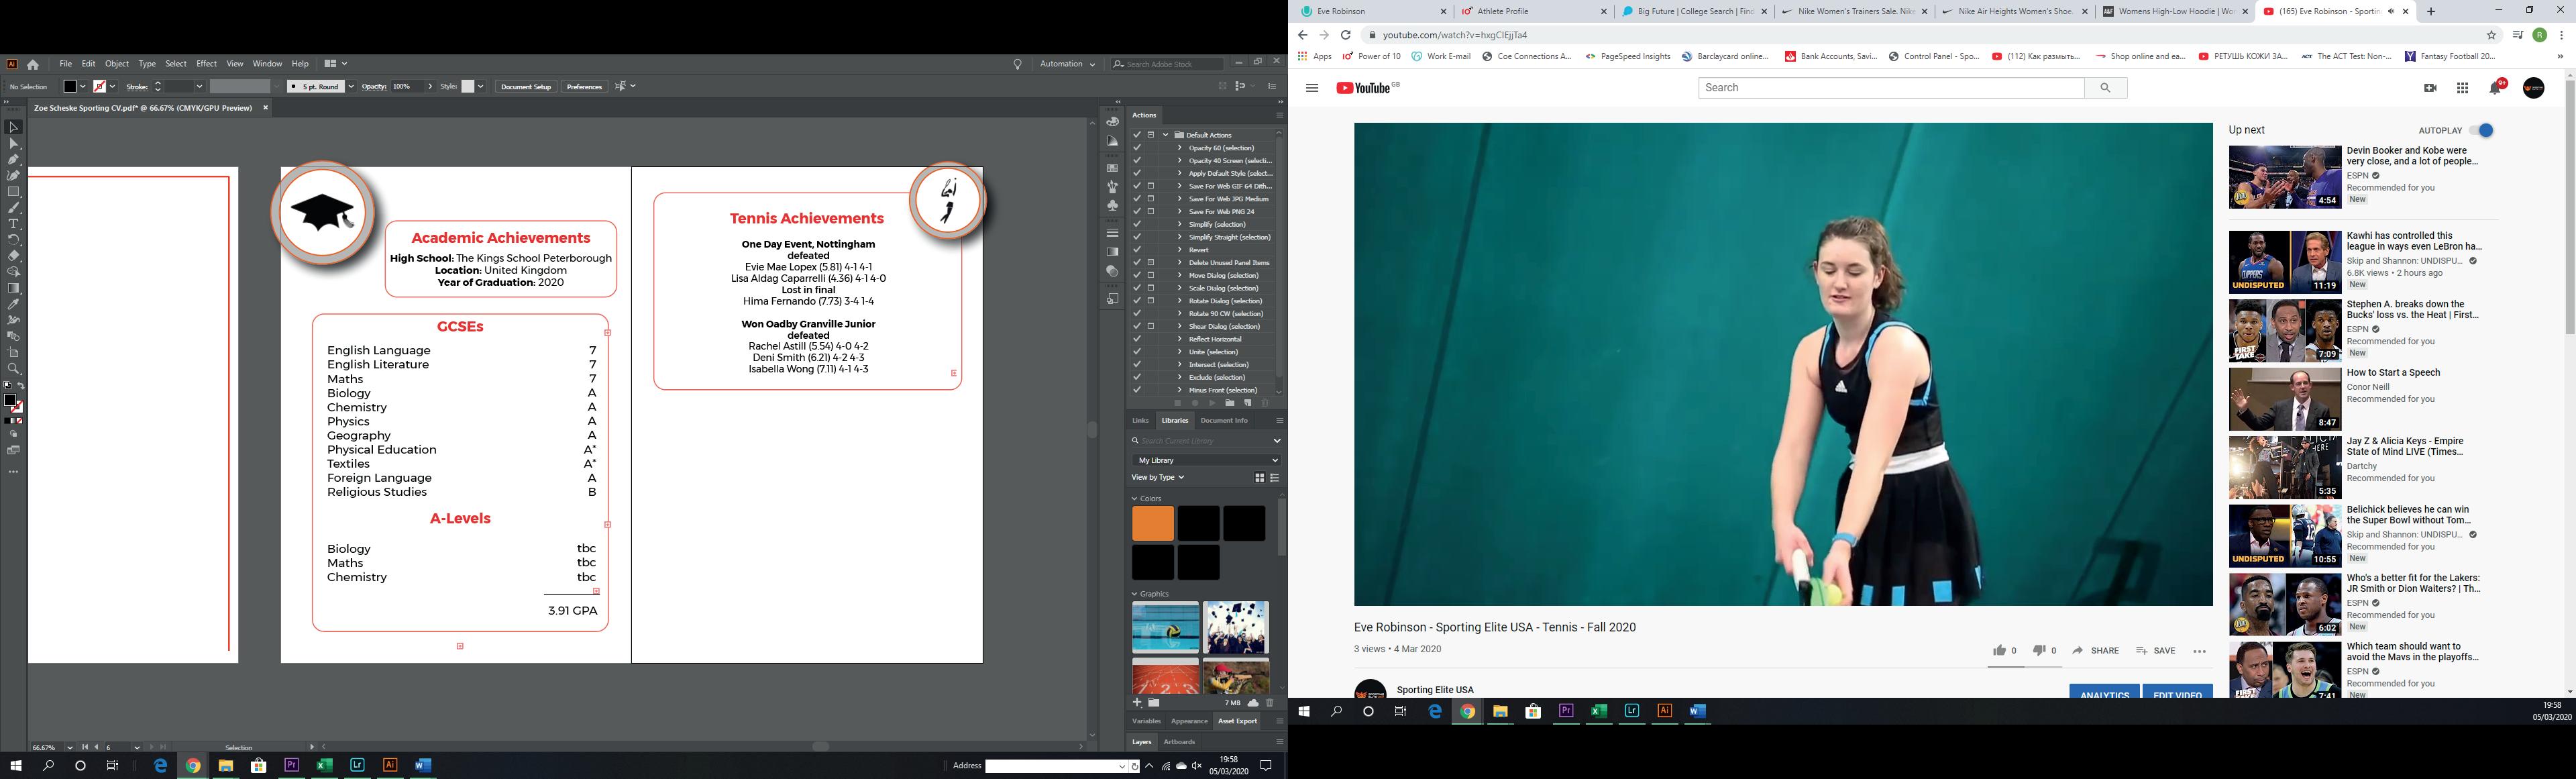Select the Pen tool

[14, 160]
